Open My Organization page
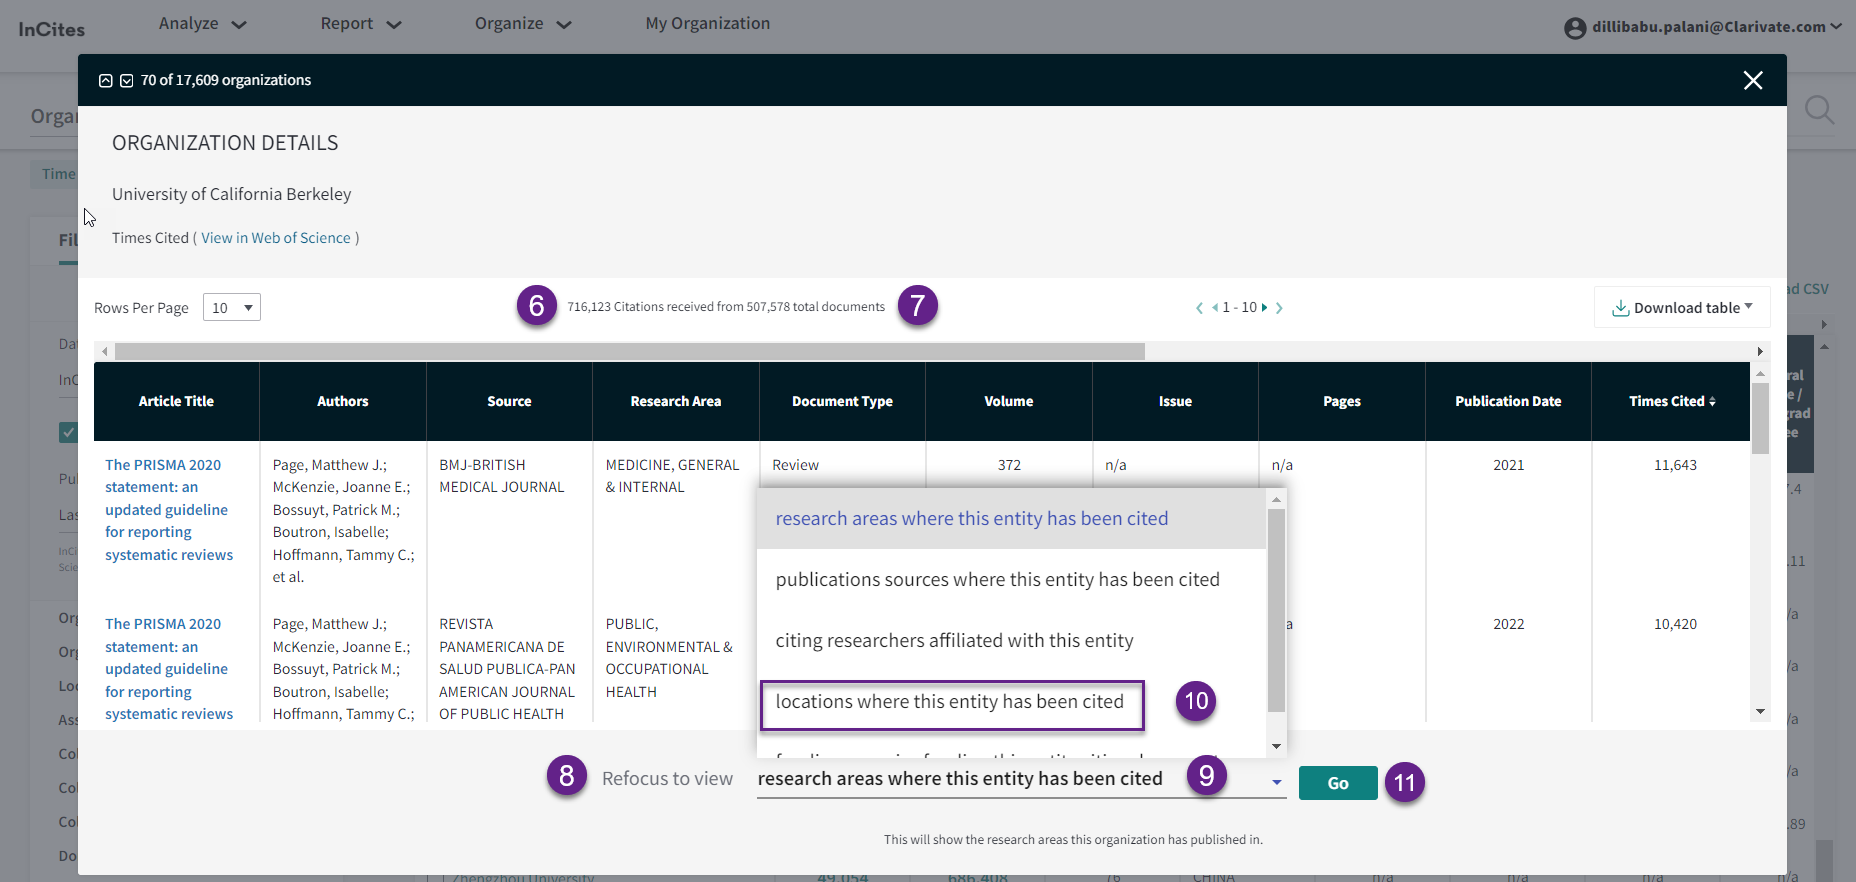 point(708,23)
